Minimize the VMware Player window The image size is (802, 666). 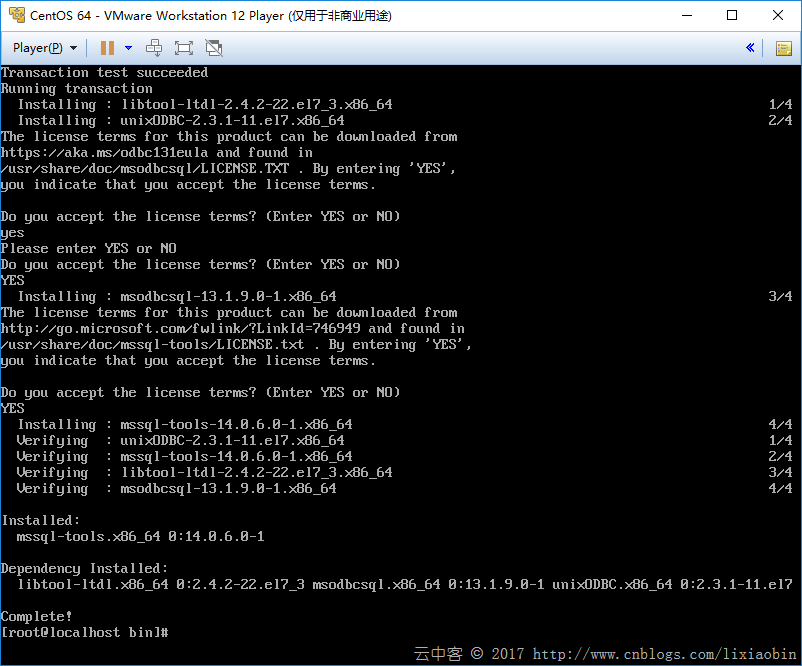(686, 15)
